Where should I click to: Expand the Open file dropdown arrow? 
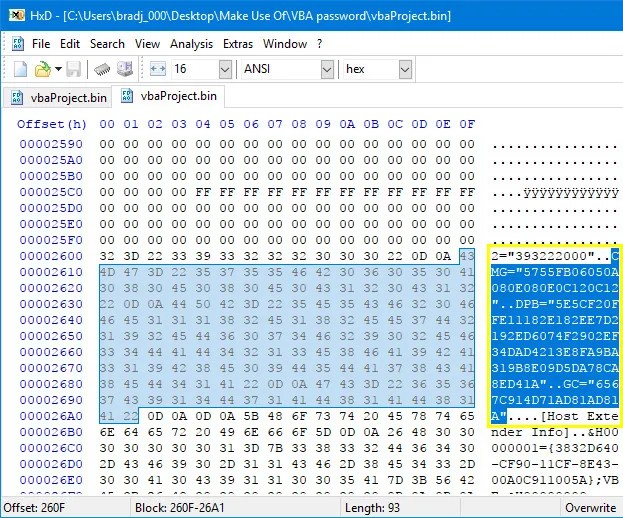pyautogui.click(x=58, y=69)
